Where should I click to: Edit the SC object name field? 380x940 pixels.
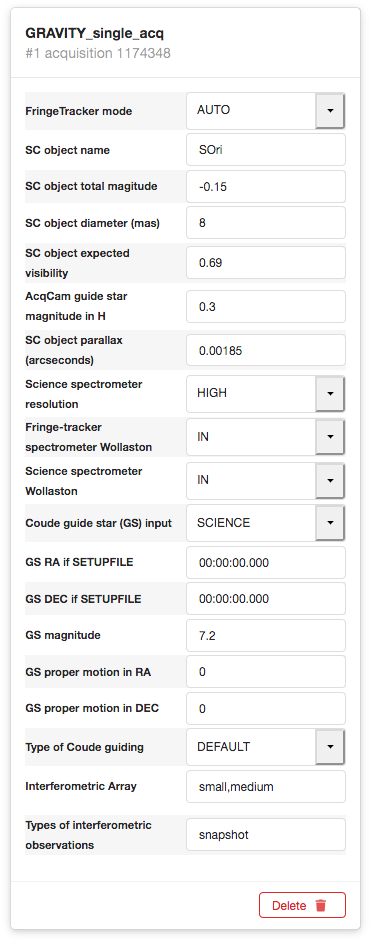[266, 150]
